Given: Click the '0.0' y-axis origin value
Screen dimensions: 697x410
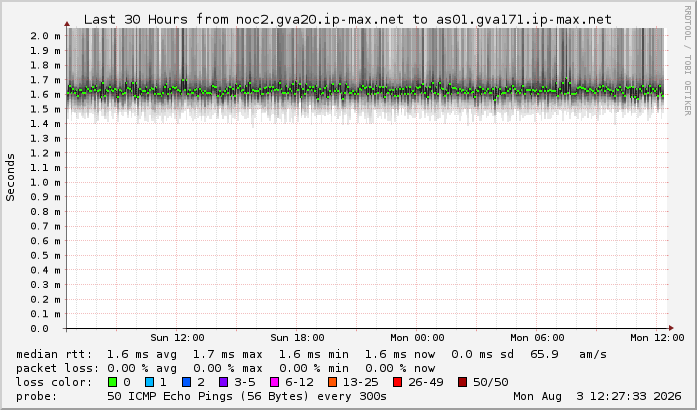Looking at the screenshot, I should (39, 329).
